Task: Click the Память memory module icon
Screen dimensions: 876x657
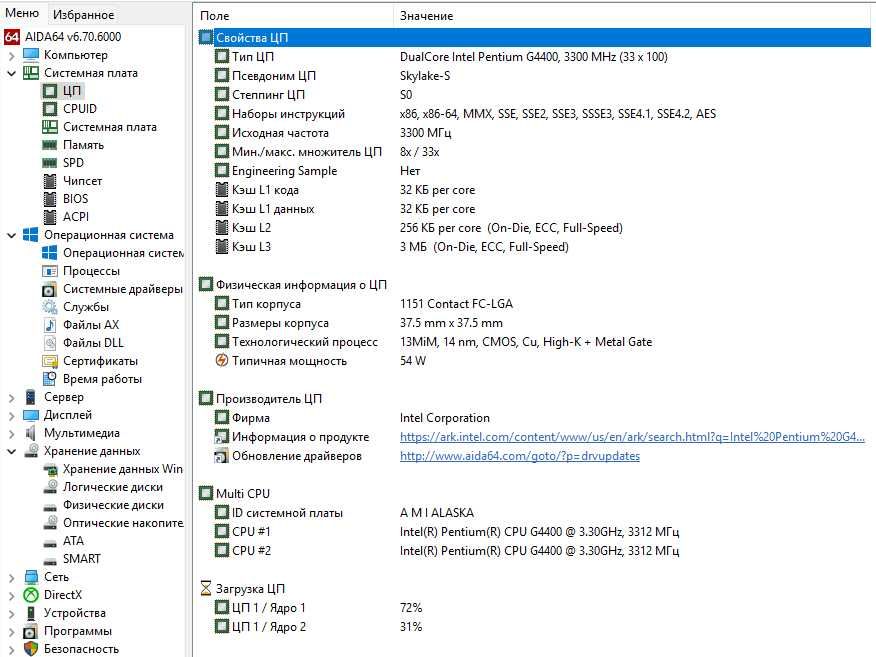Action: [x=50, y=145]
